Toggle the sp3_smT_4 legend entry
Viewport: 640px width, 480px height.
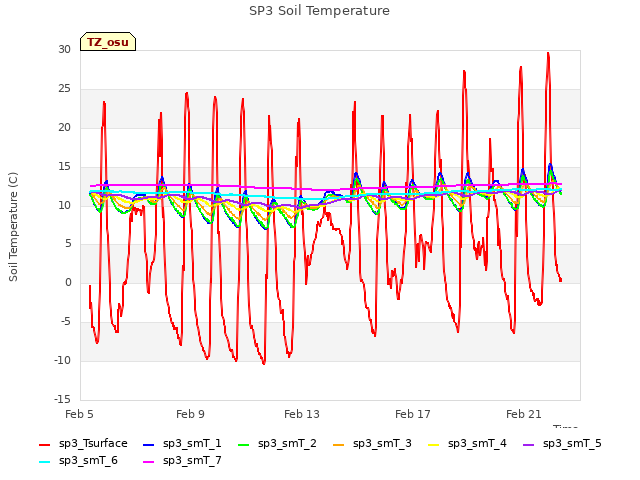click(467, 444)
